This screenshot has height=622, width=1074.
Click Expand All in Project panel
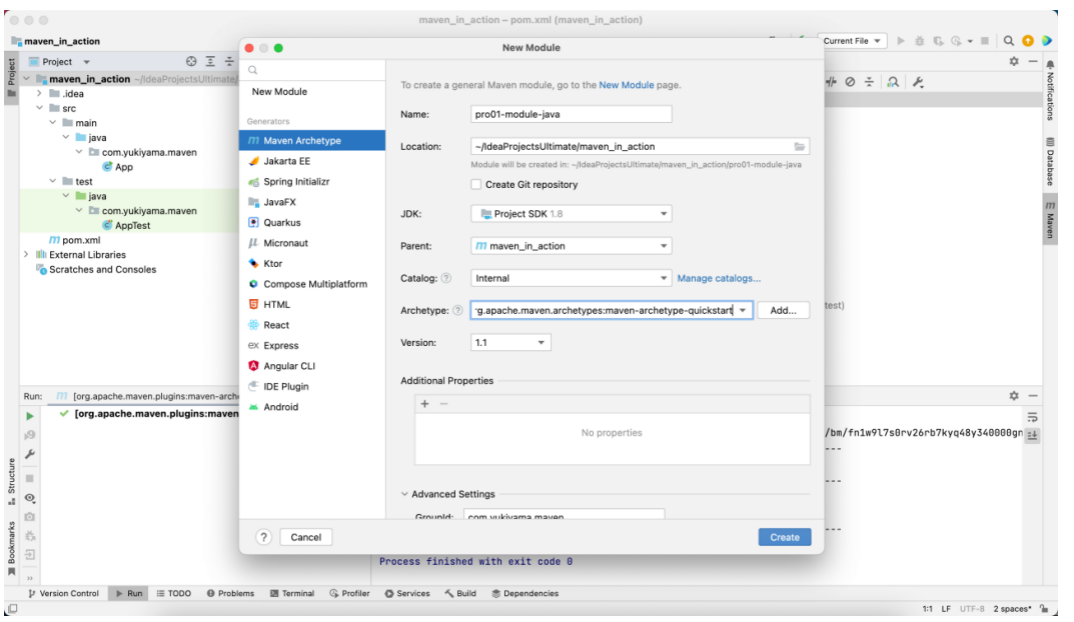click(x=210, y=62)
